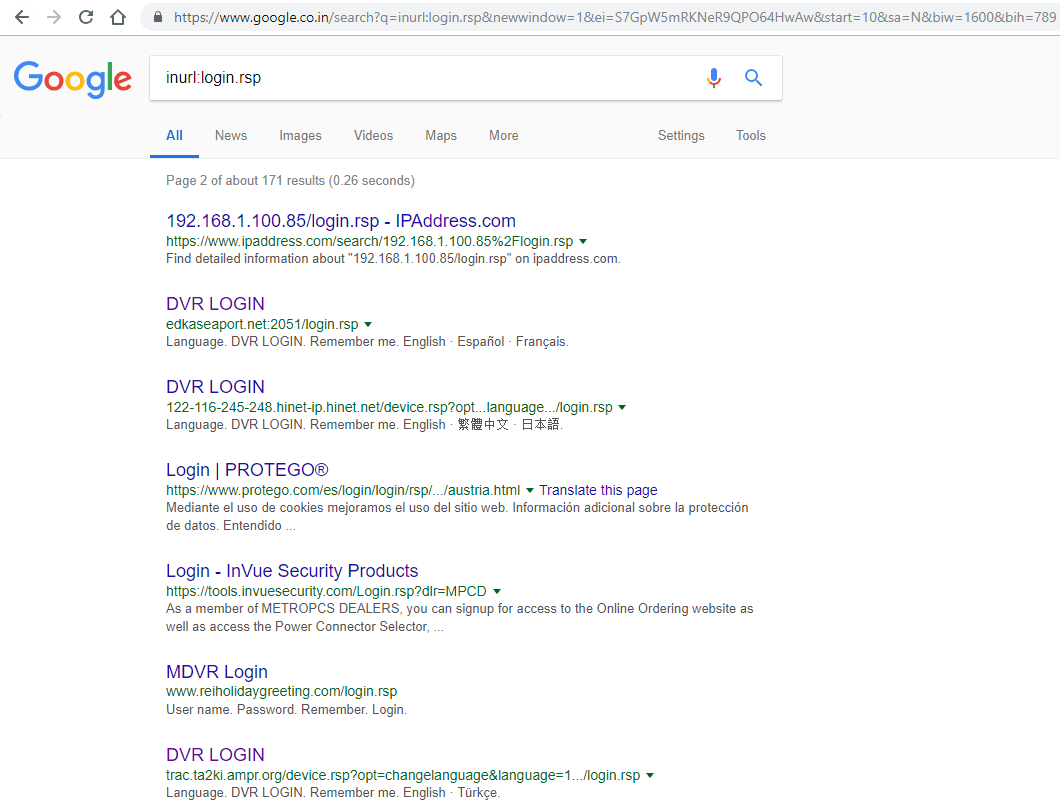Open the Login - InVue Security Products result
Screen dimensions: 1060x804
(292, 571)
